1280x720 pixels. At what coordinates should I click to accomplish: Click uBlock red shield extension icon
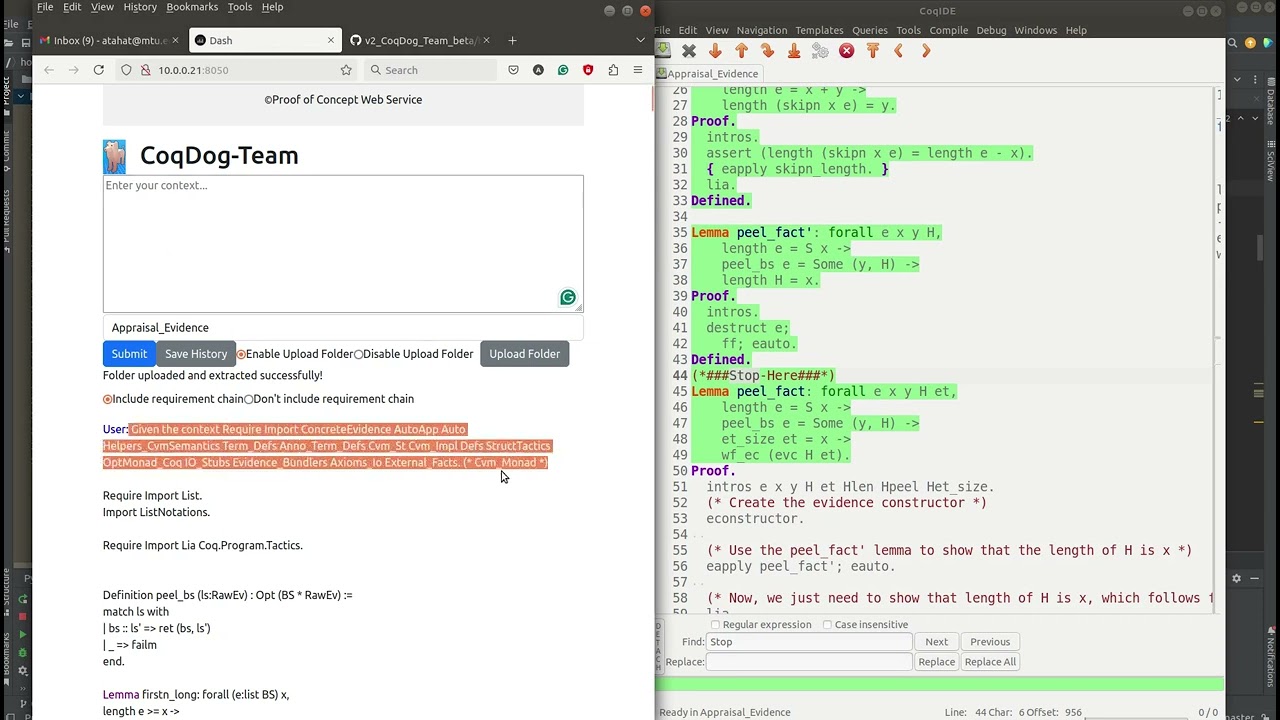pos(588,70)
